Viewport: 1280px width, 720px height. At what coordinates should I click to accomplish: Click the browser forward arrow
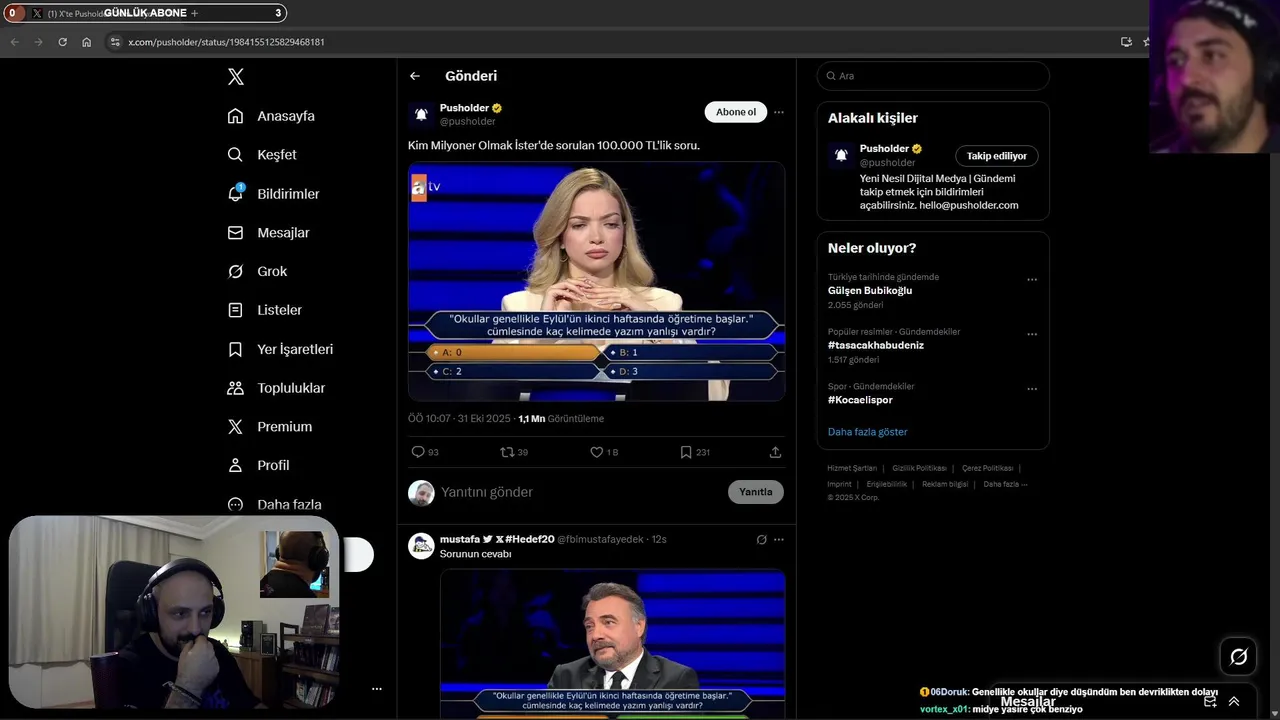38,42
